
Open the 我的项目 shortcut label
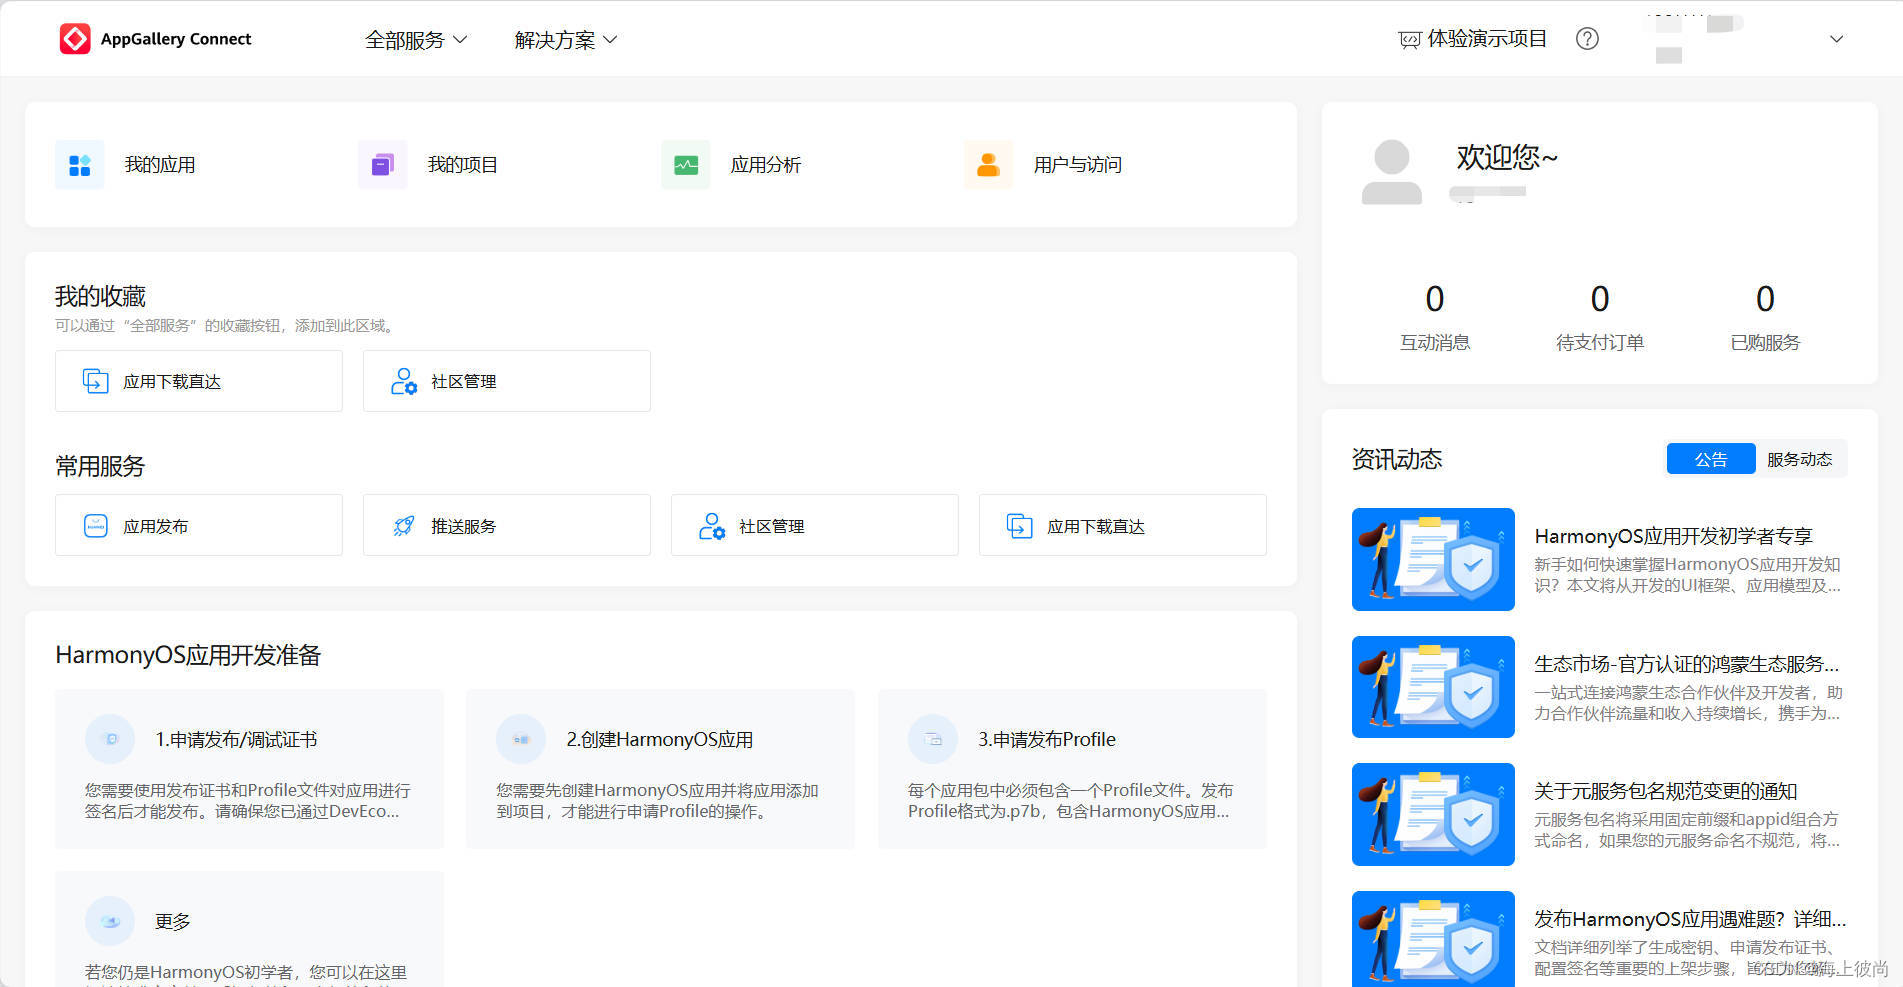(463, 165)
